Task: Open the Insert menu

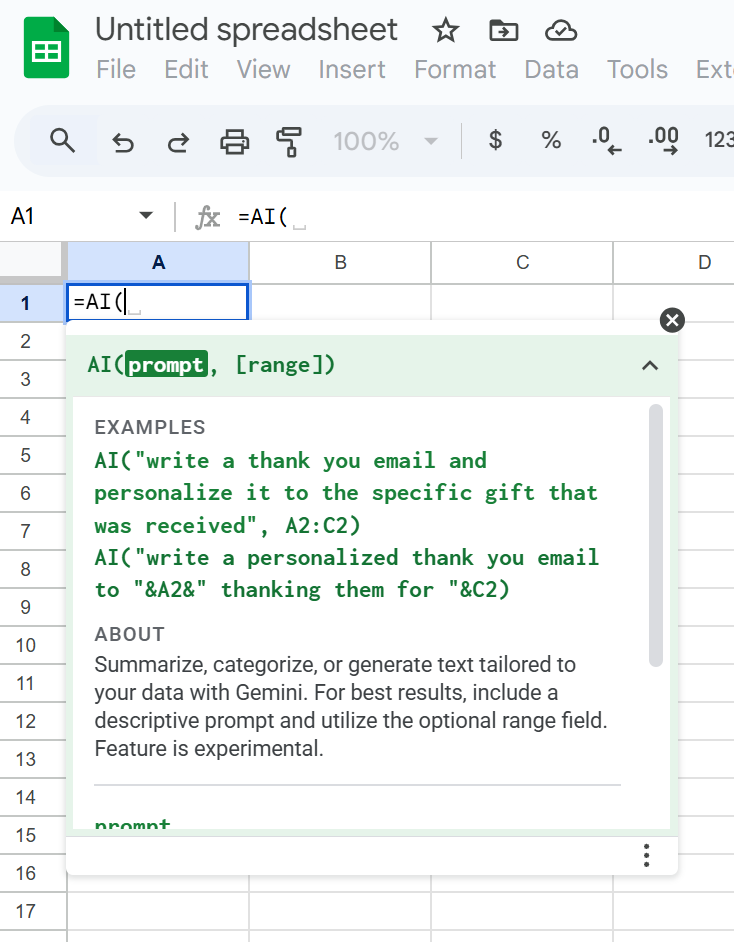Action: (x=352, y=70)
